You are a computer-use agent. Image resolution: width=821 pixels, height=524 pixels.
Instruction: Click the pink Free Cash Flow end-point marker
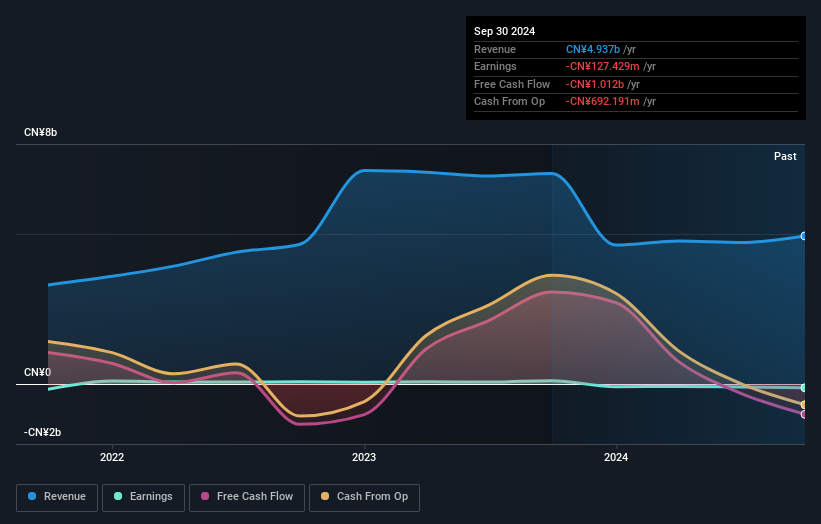(804, 414)
